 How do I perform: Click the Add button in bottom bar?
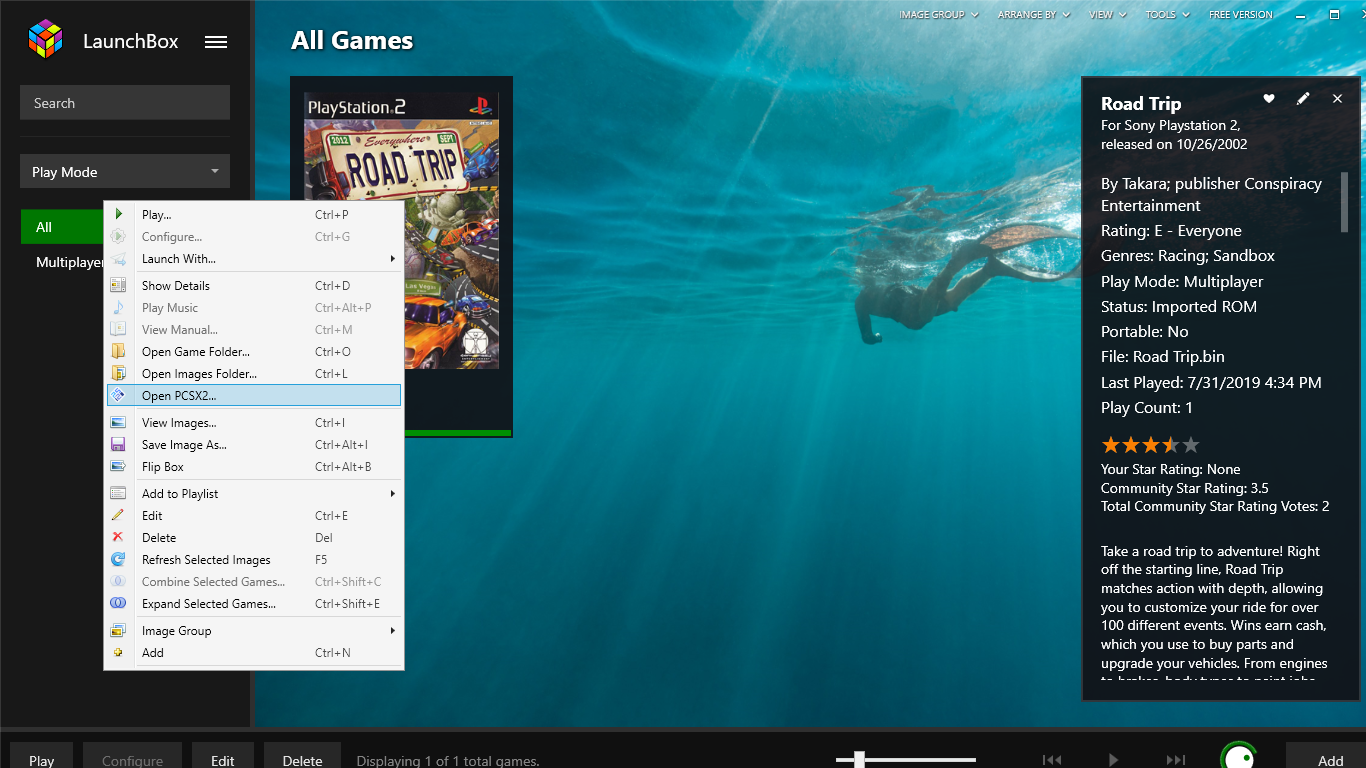[1325, 756]
